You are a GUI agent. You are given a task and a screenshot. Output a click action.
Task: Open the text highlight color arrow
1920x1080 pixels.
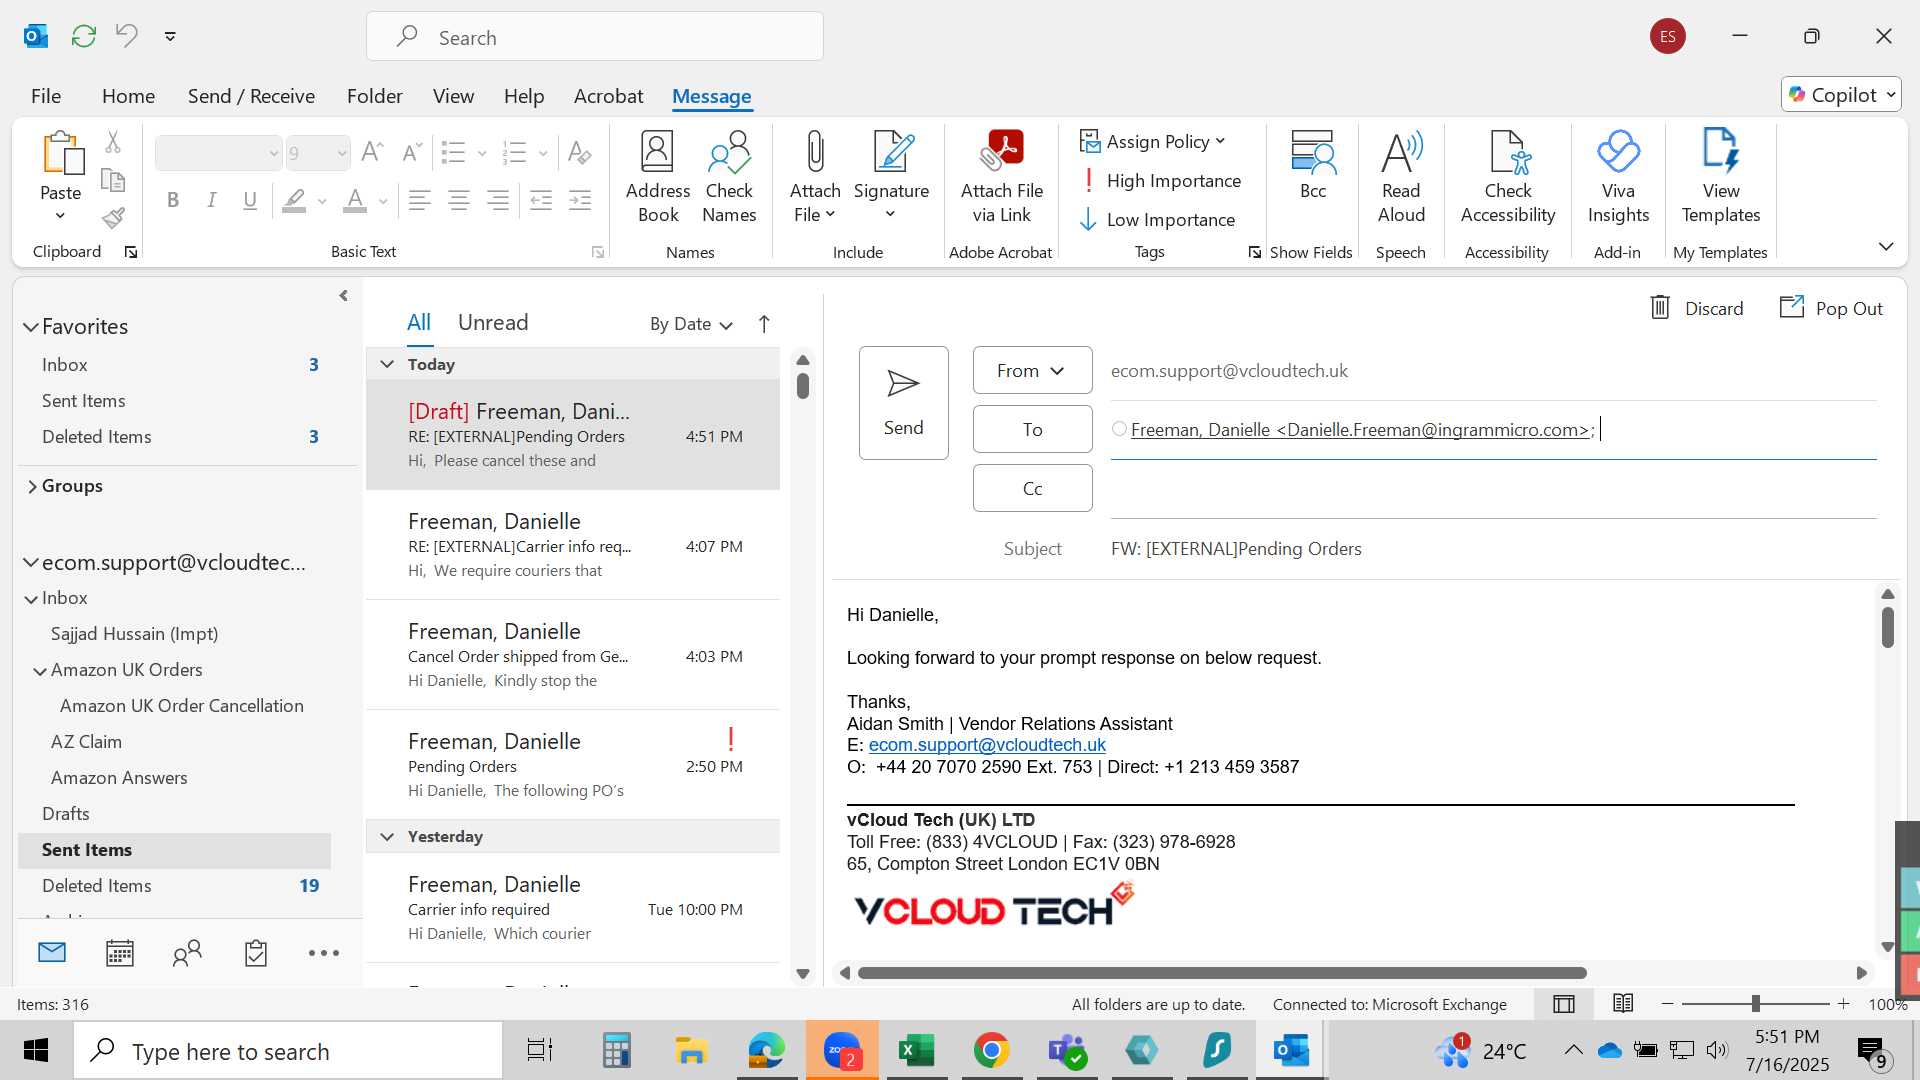pyautogui.click(x=322, y=201)
